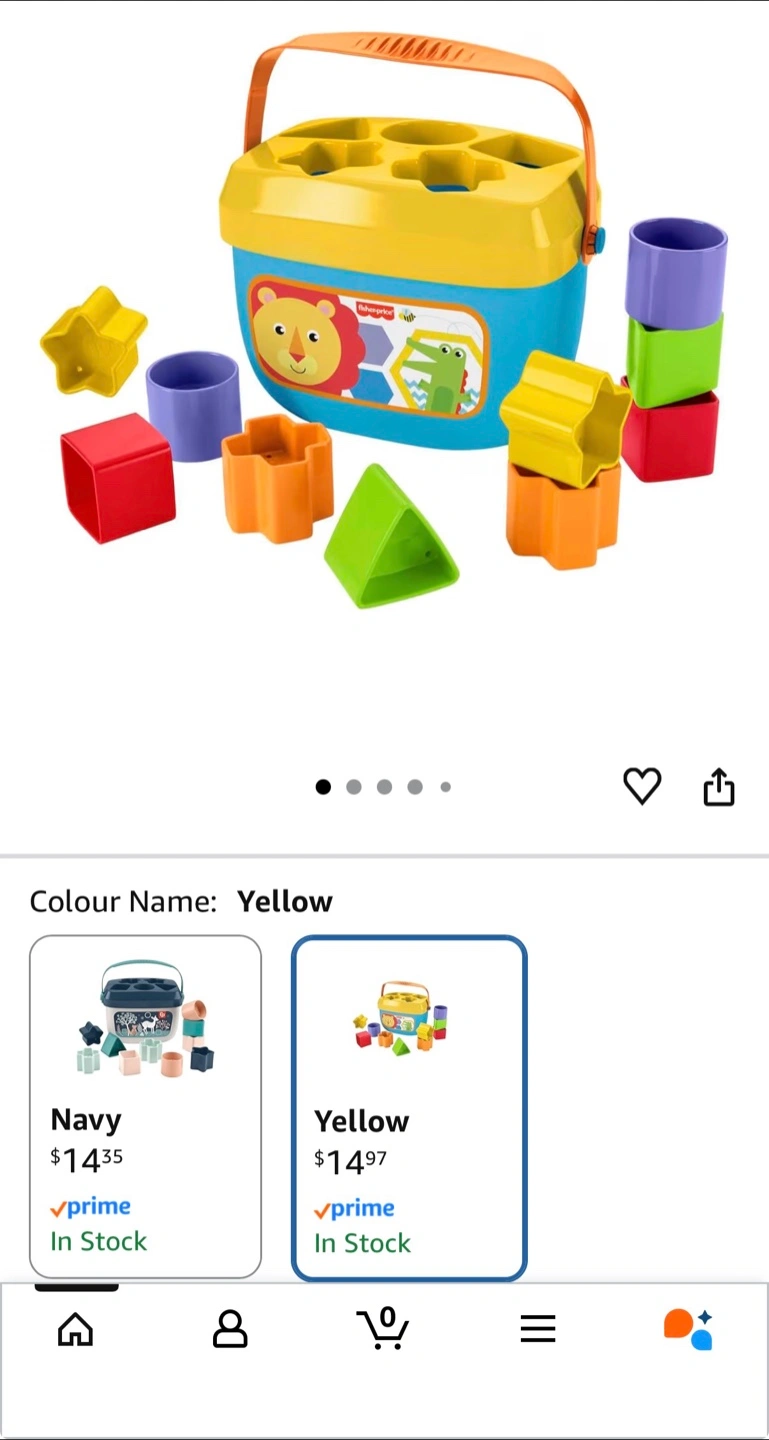The width and height of the screenshot is (769, 1440).
Task: Go to the third image dot
Action: [x=384, y=787]
